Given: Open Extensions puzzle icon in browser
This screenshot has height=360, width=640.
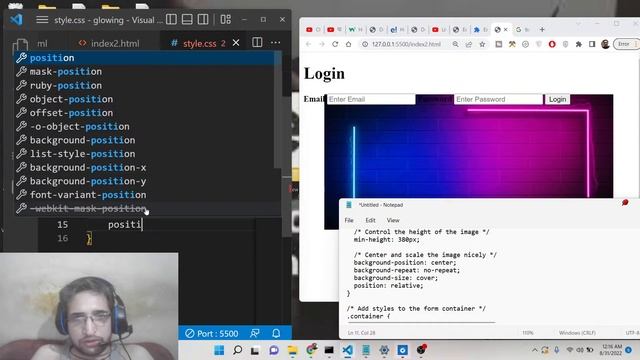Looking at the screenshot, I should tap(578, 44).
